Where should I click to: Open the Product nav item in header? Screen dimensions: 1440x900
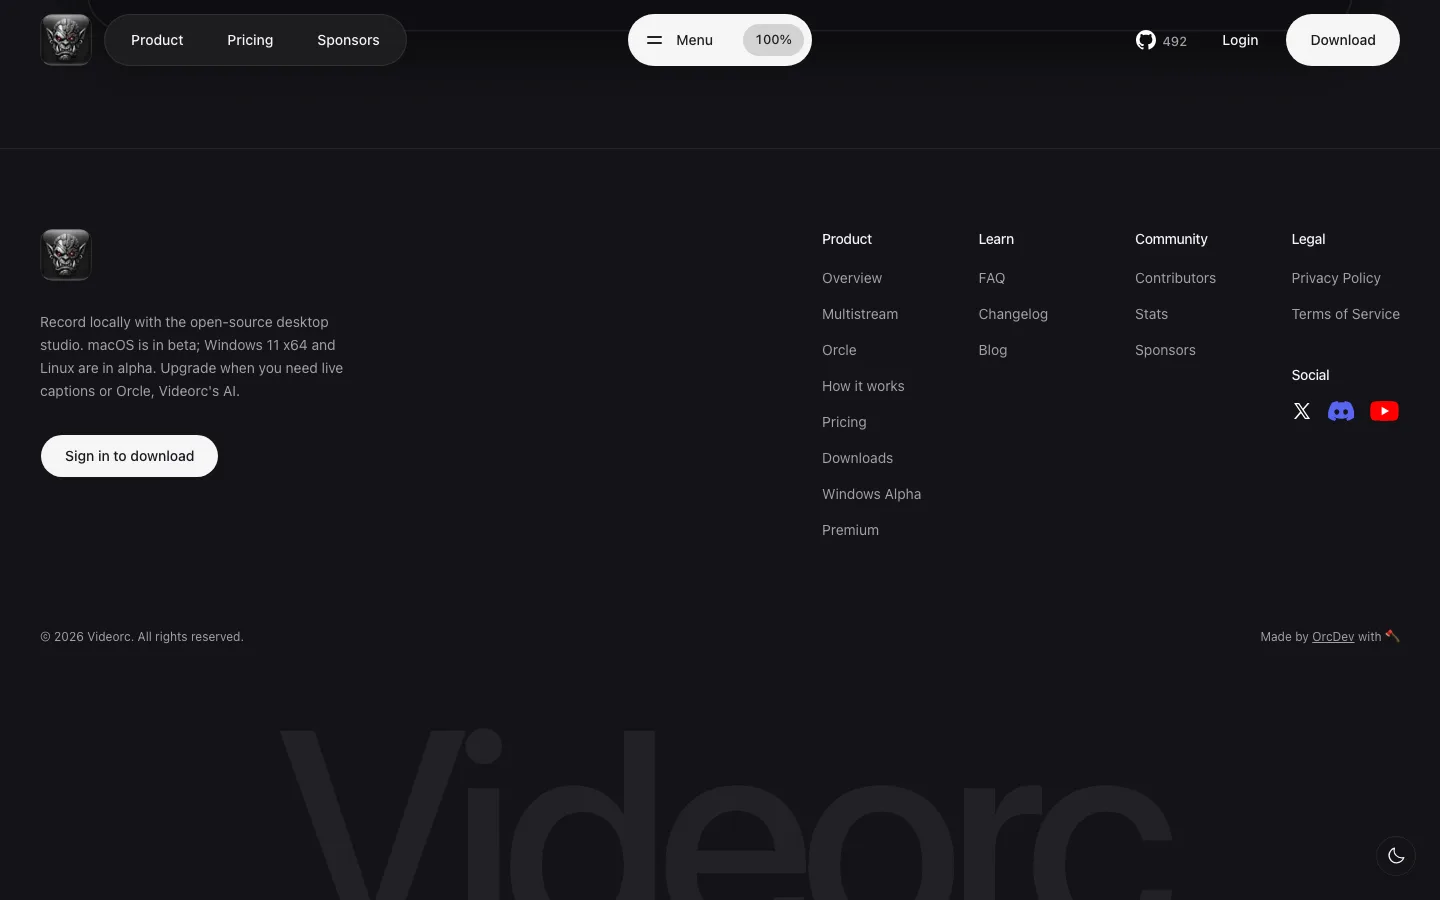tap(157, 40)
